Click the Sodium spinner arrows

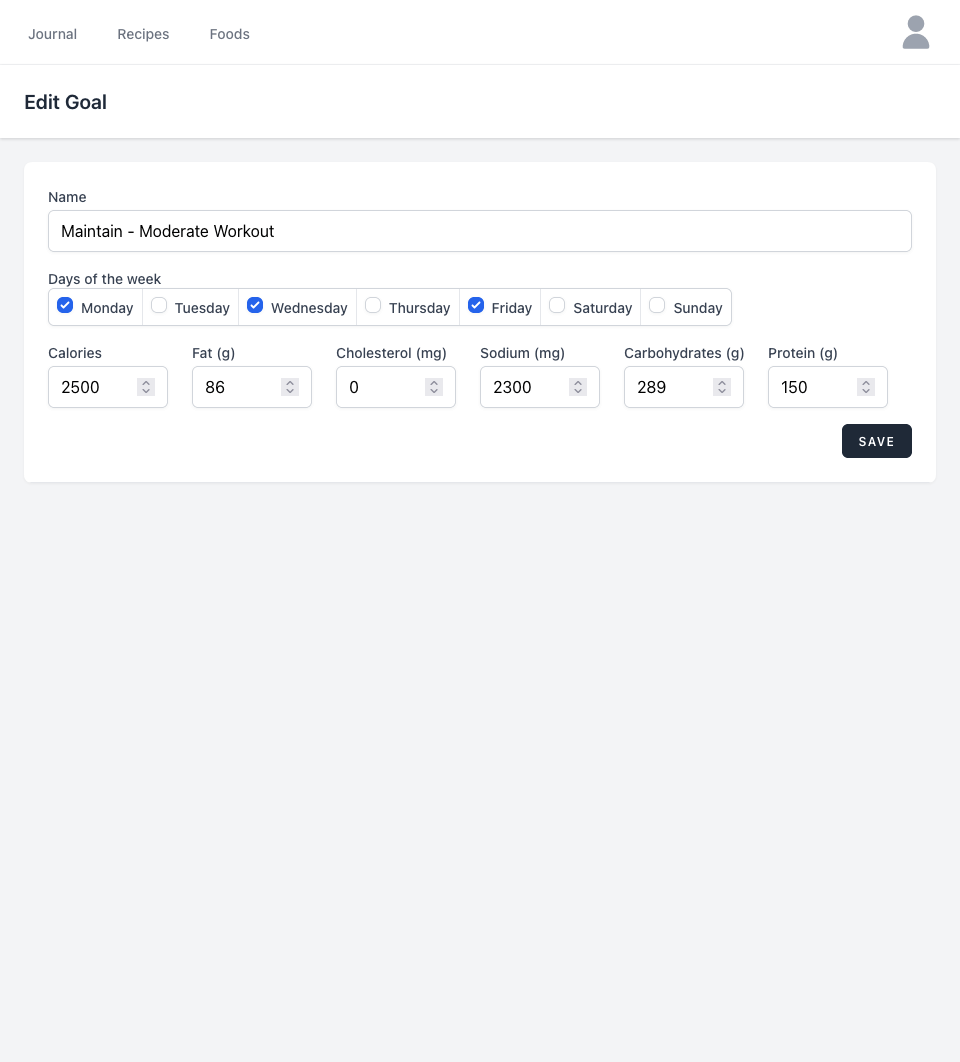point(578,387)
